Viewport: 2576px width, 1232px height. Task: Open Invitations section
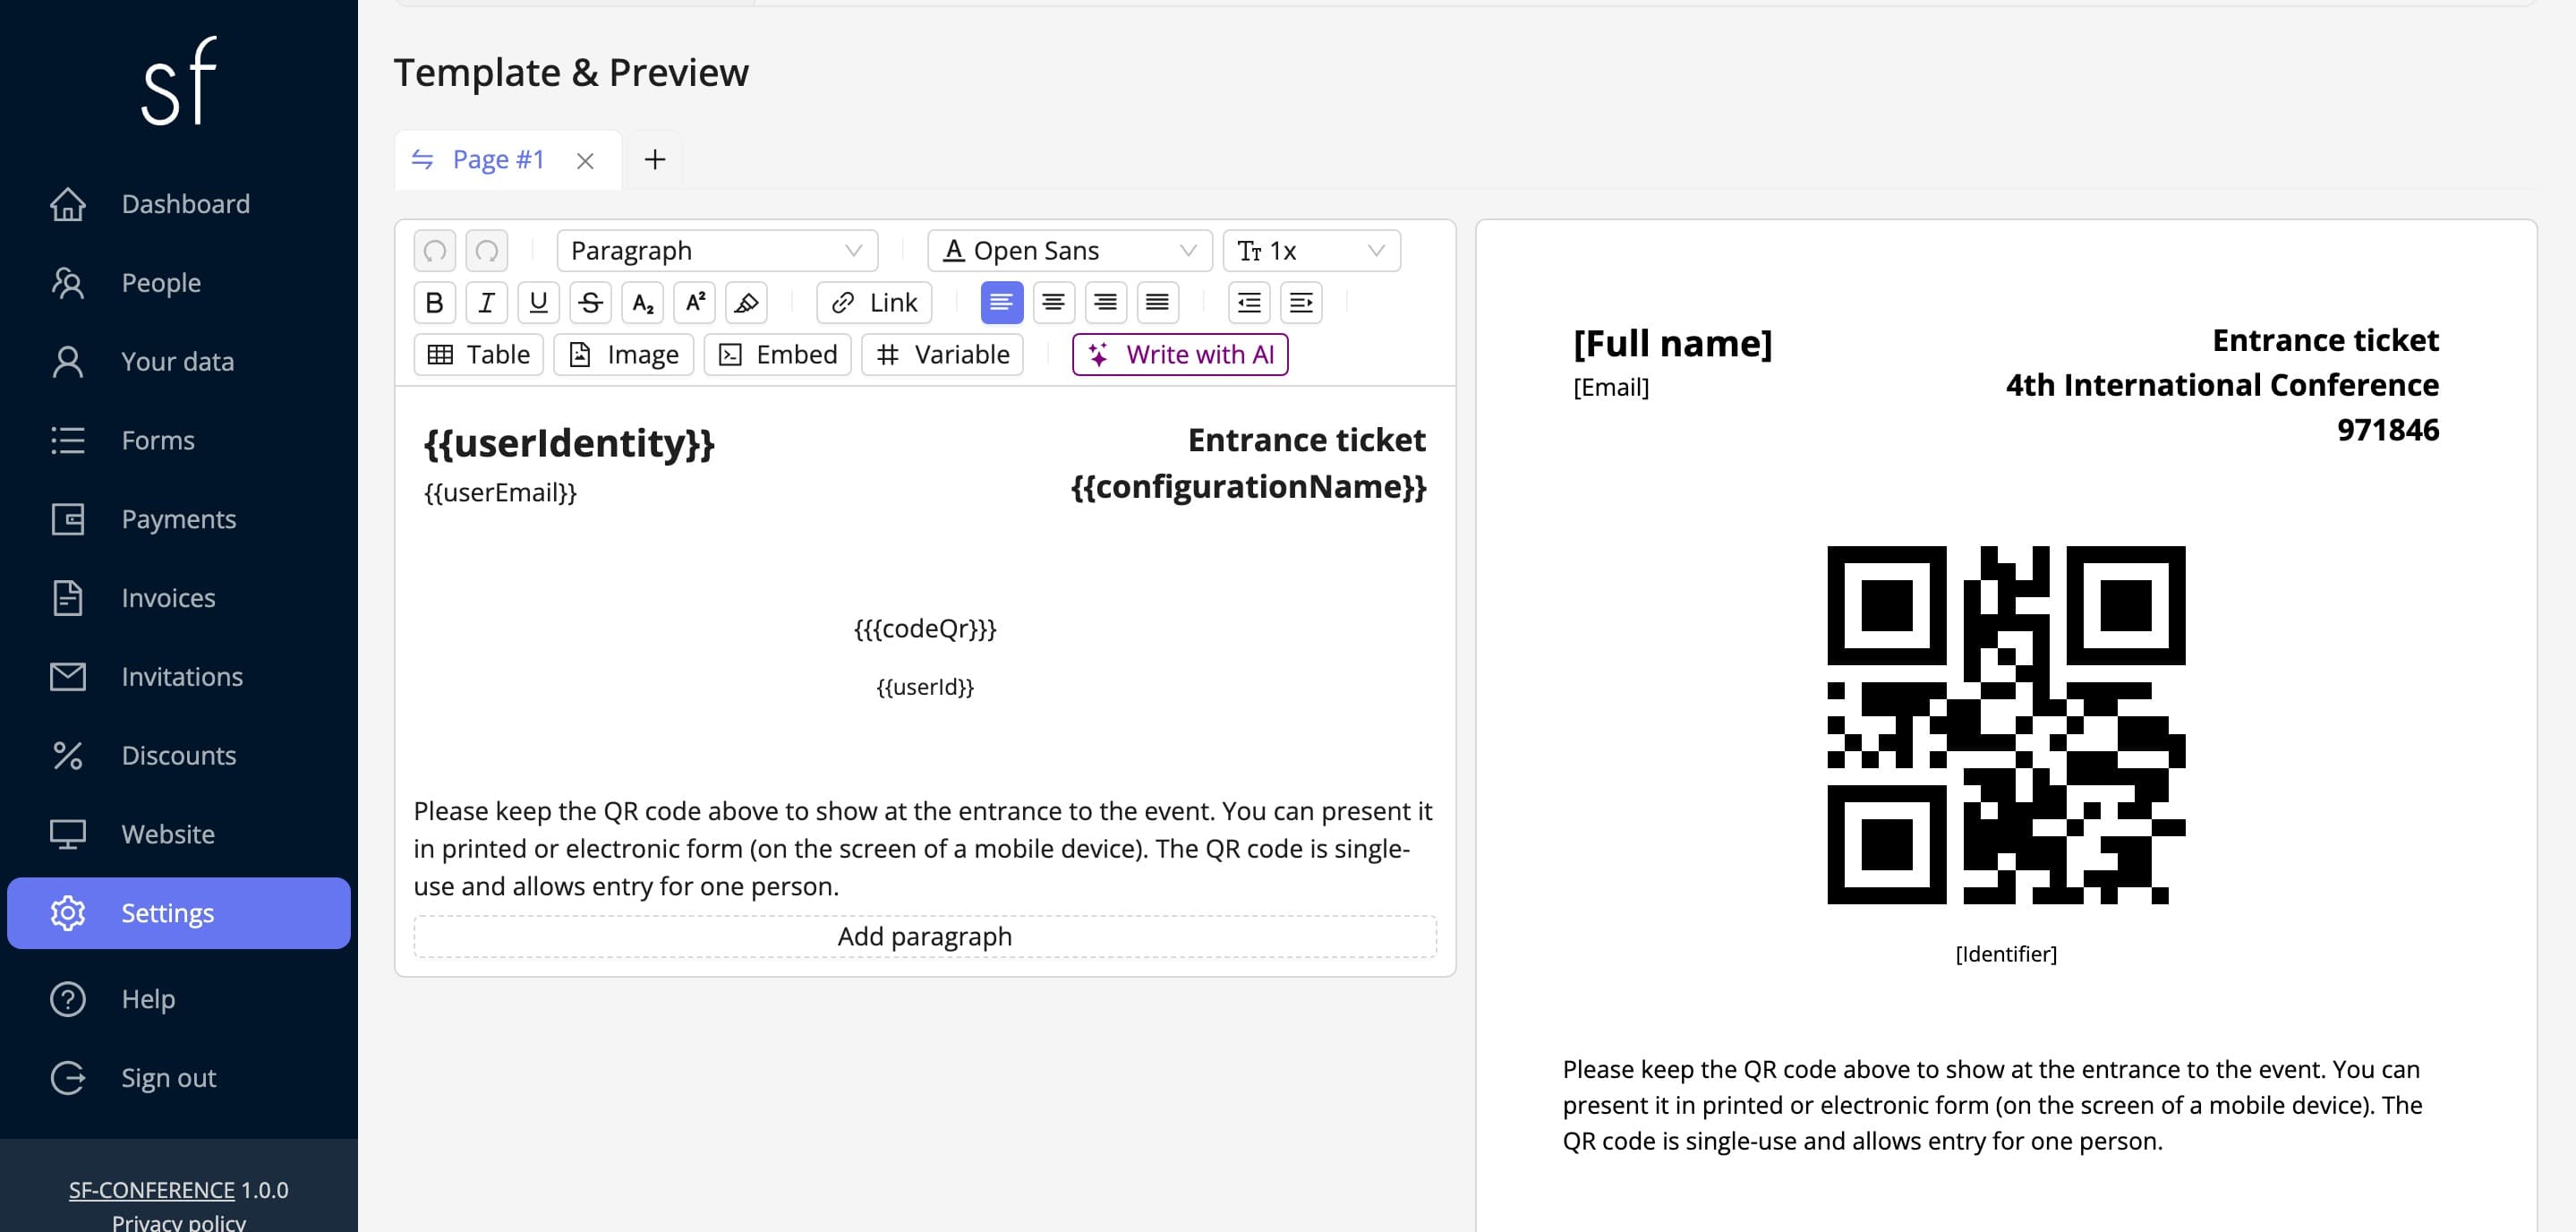(x=179, y=677)
